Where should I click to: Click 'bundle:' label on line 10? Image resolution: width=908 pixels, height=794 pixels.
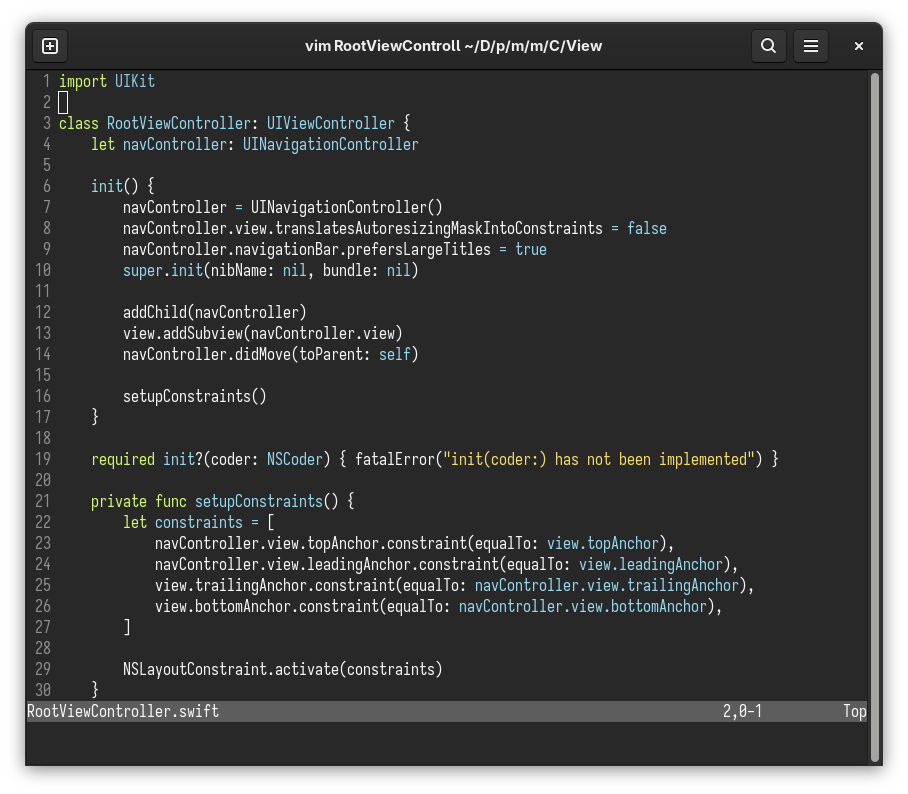[350, 270]
